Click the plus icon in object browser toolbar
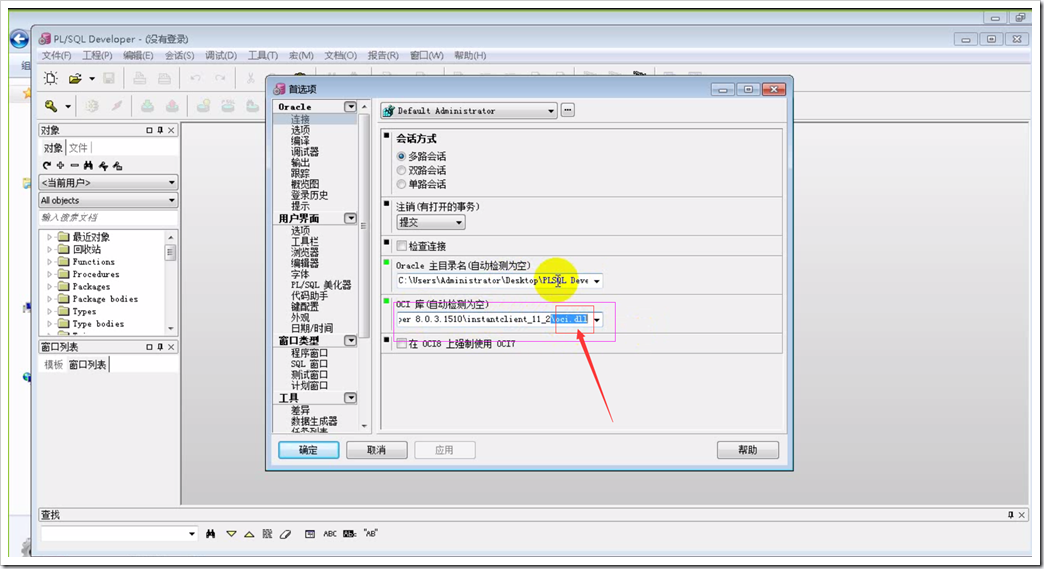Image resolution: width=1044 pixels, height=569 pixels. 61,165
